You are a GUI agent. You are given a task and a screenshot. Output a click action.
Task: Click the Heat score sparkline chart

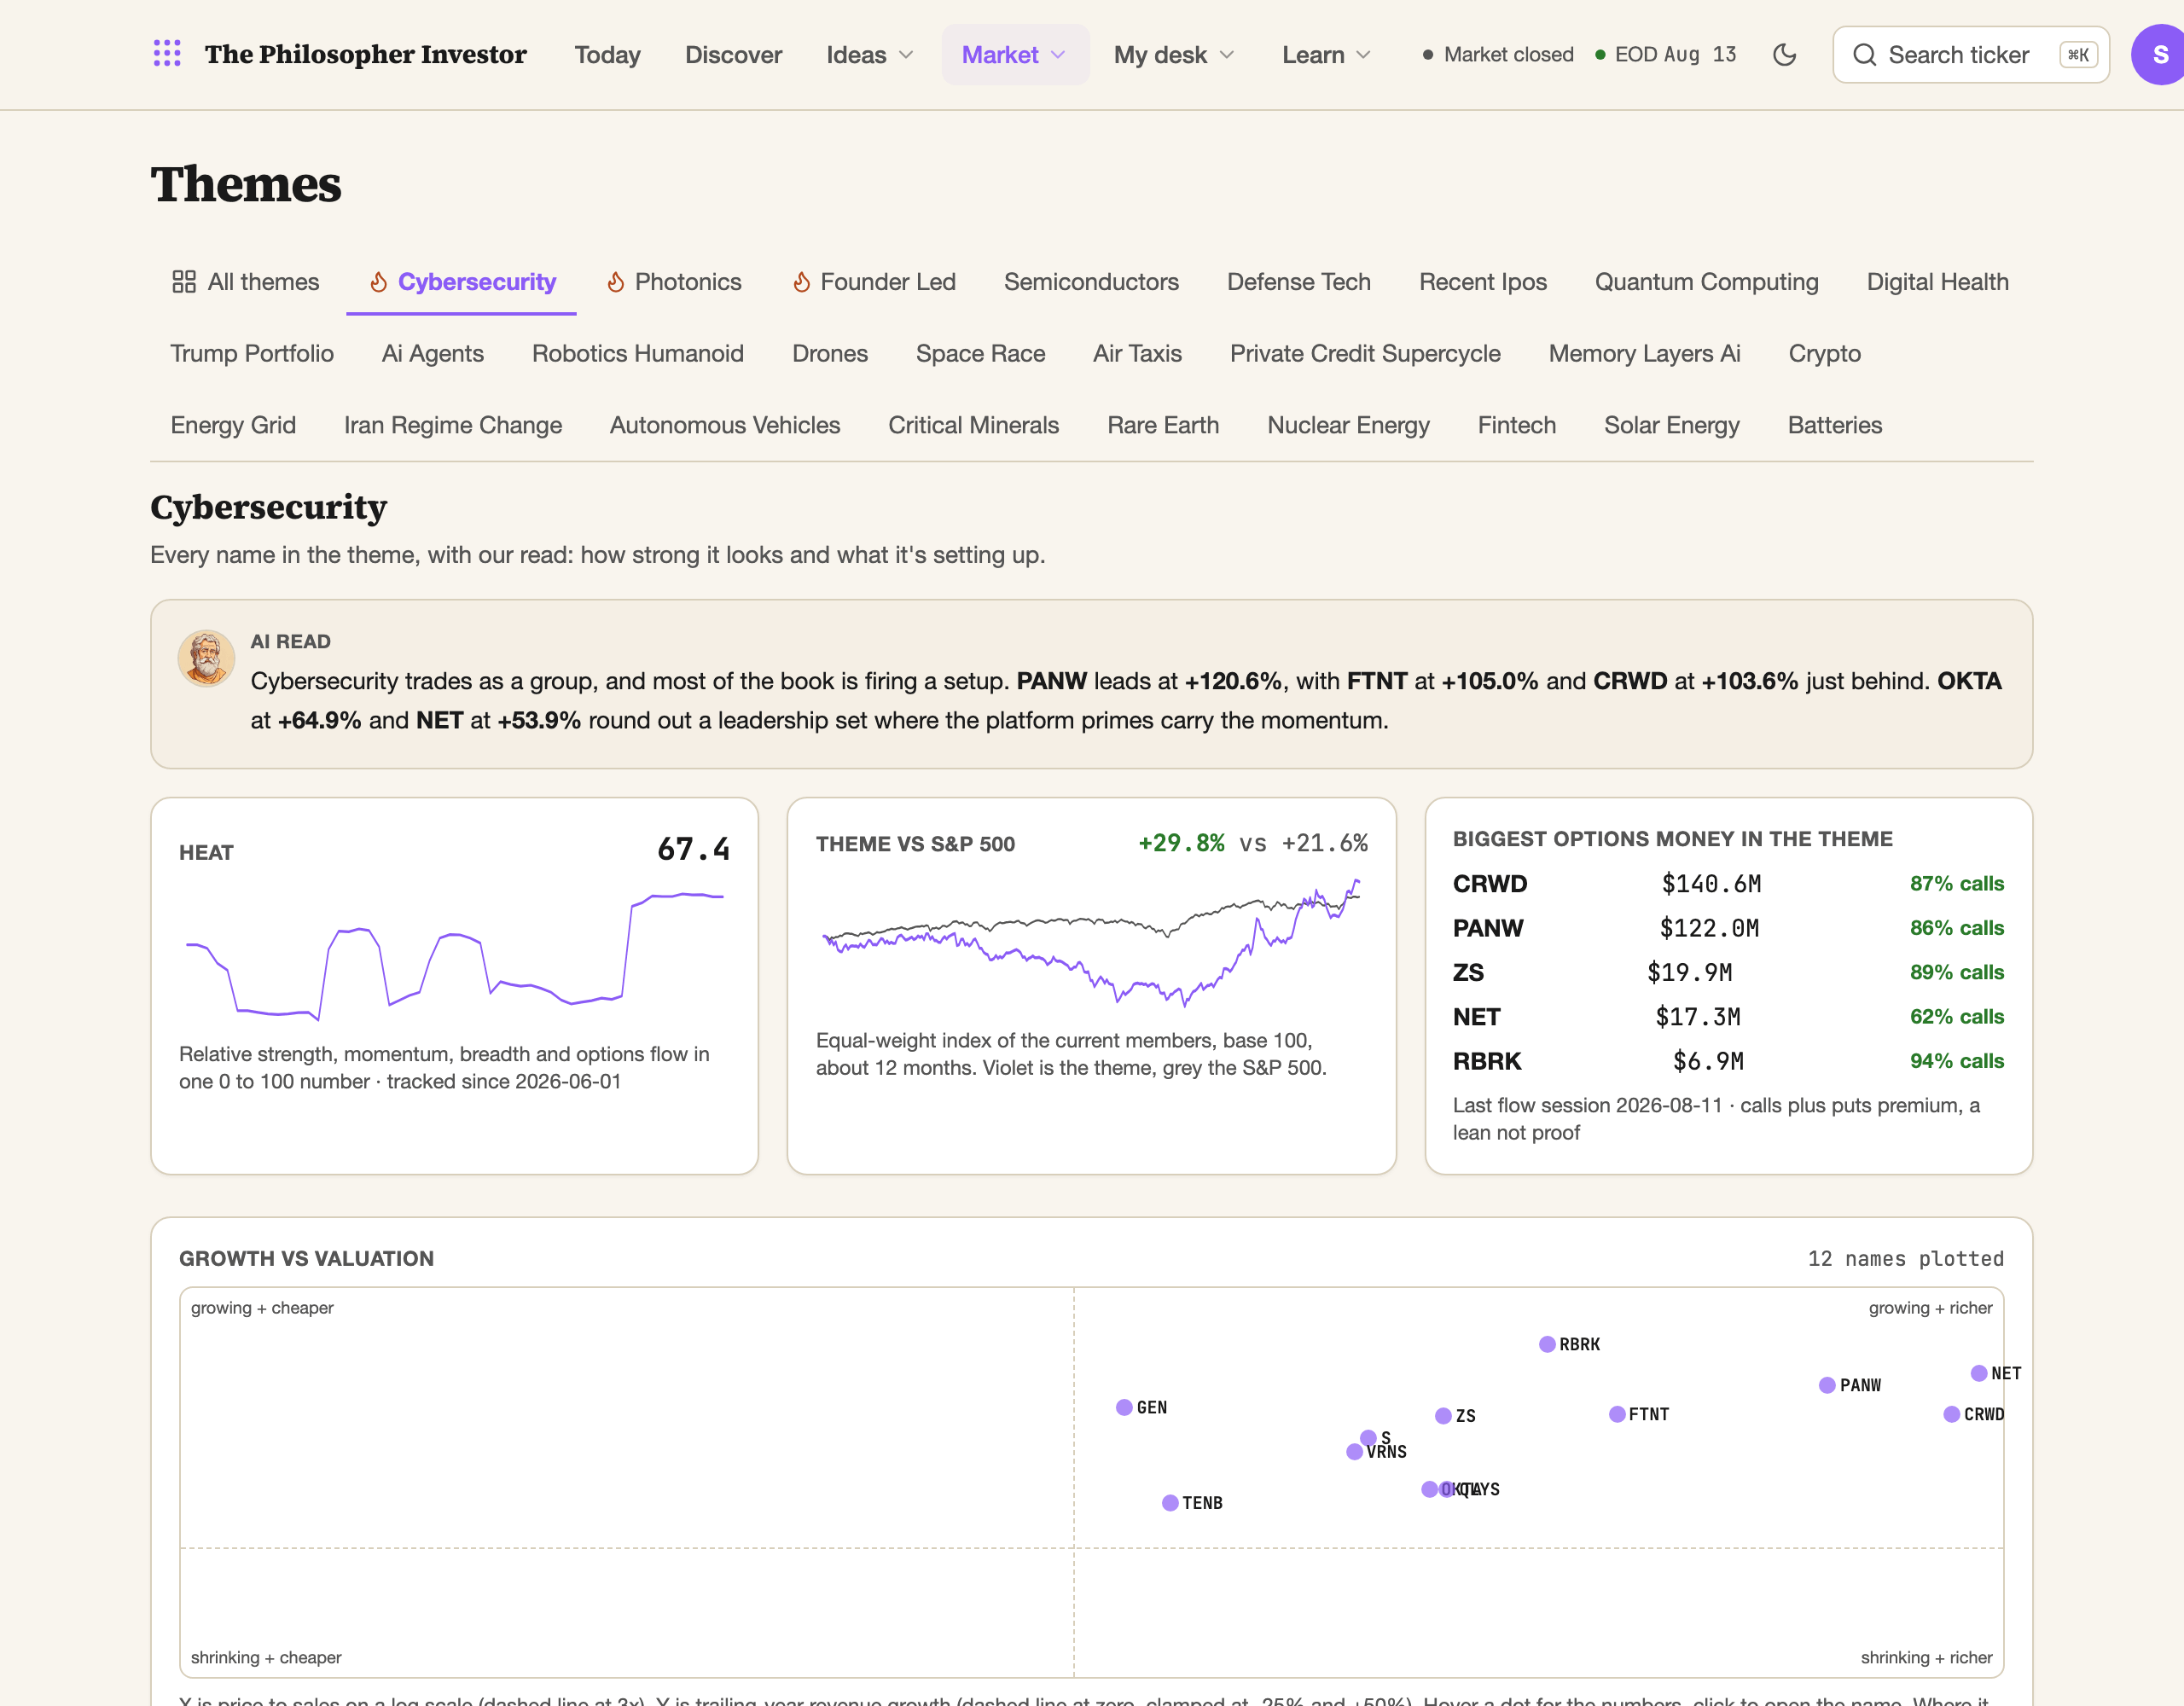coord(454,955)
